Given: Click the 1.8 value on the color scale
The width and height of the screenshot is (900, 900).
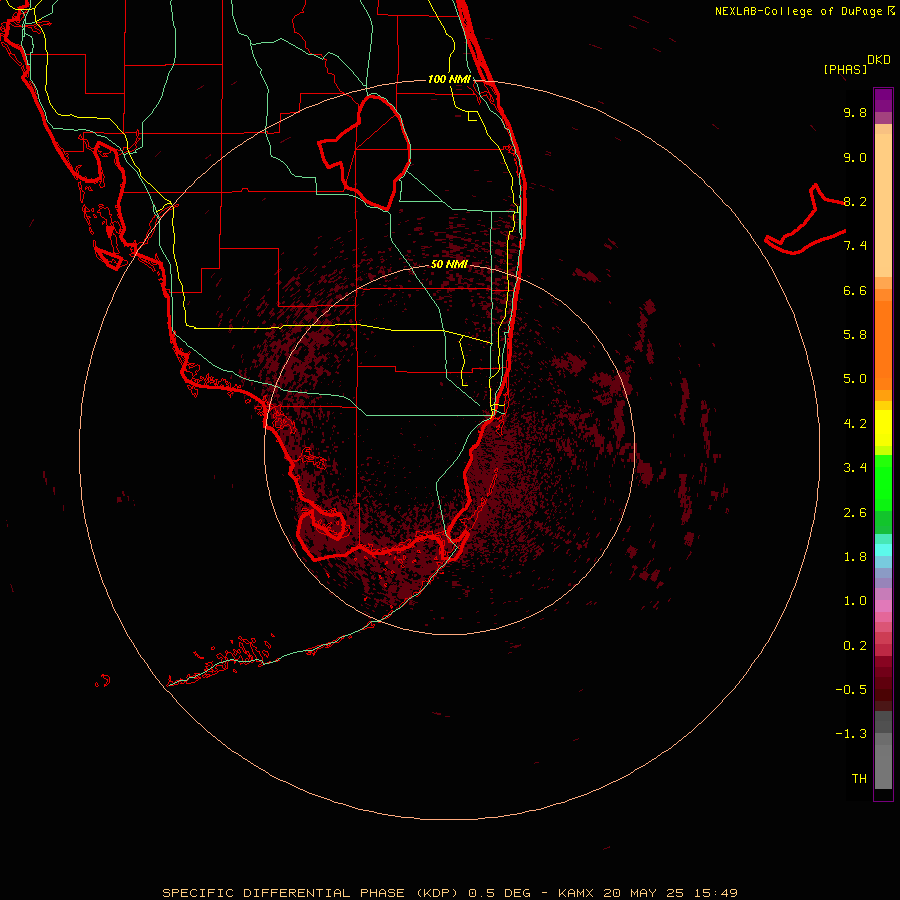Looking at the screenshot, I should pos(855,557).
